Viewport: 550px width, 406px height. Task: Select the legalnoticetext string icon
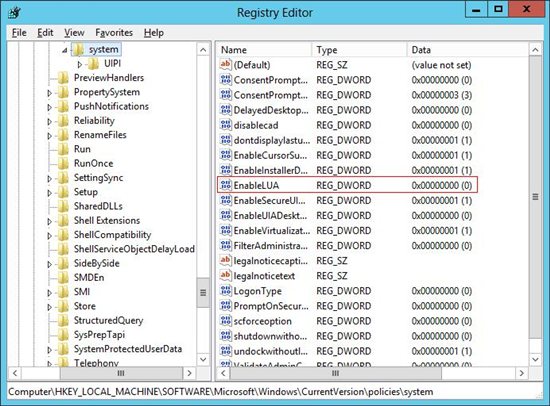coord(226,275)
